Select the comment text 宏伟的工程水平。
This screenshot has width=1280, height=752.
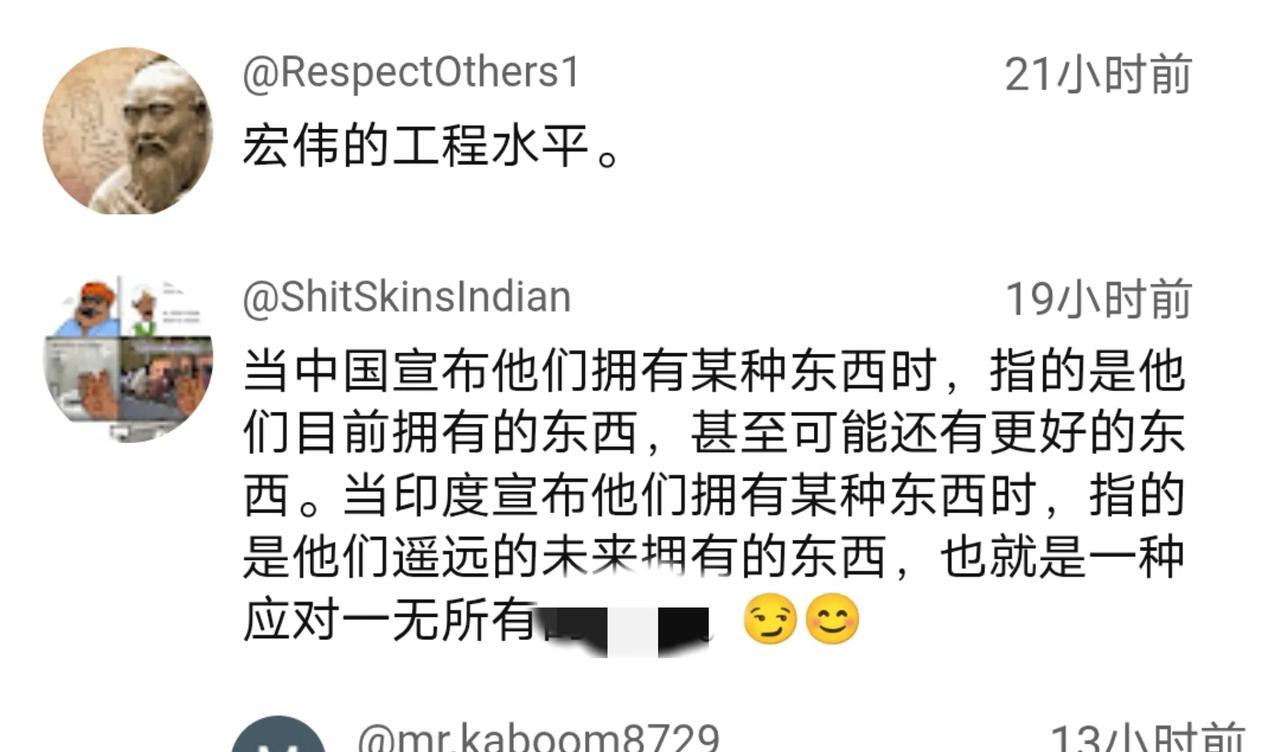(433, 148)
